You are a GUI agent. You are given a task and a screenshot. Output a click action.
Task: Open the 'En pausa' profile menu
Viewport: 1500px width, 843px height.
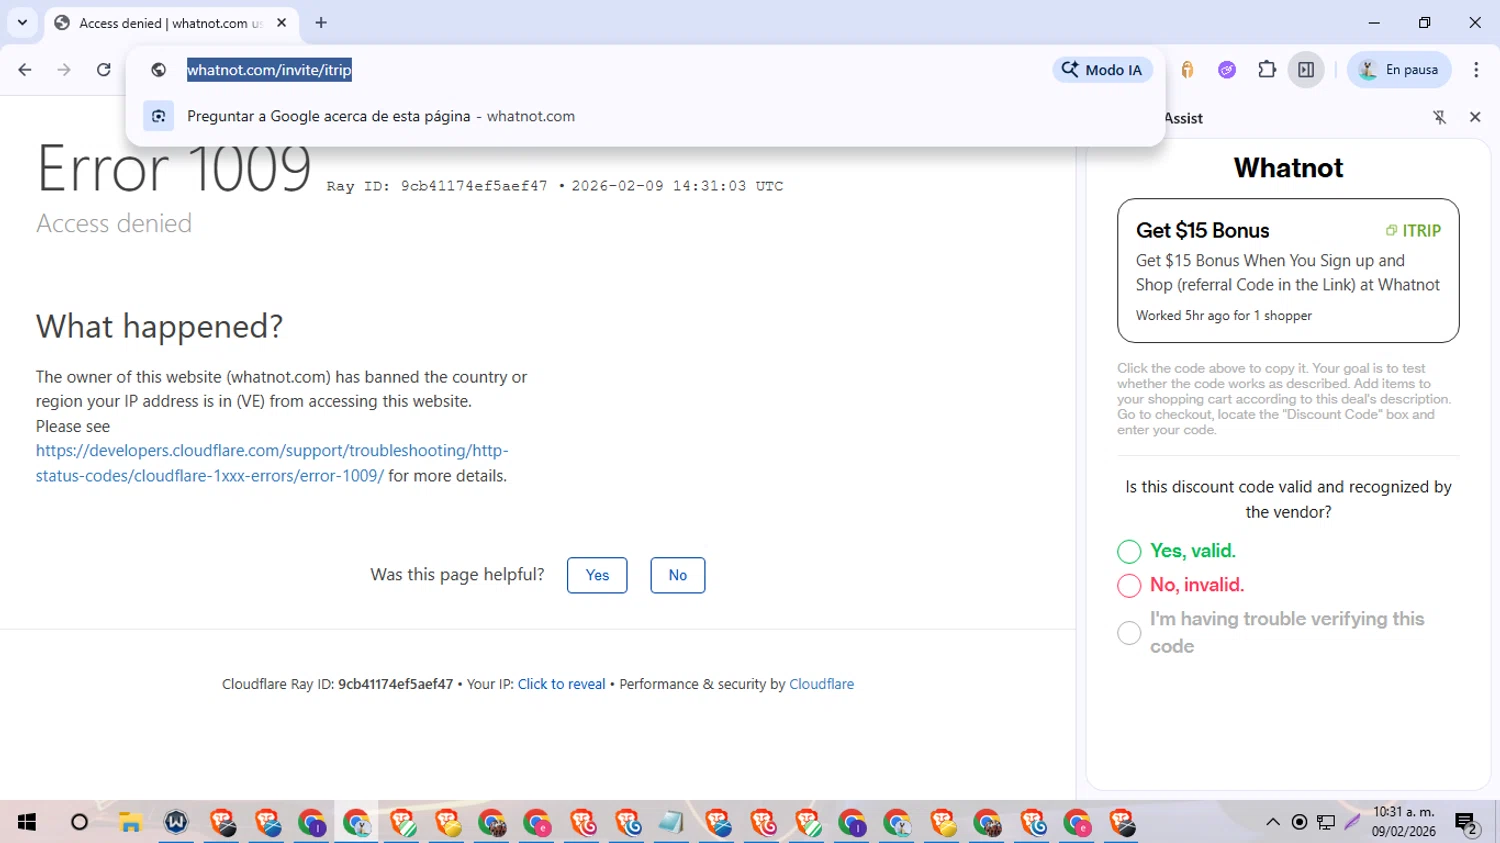pos(1399,70)
